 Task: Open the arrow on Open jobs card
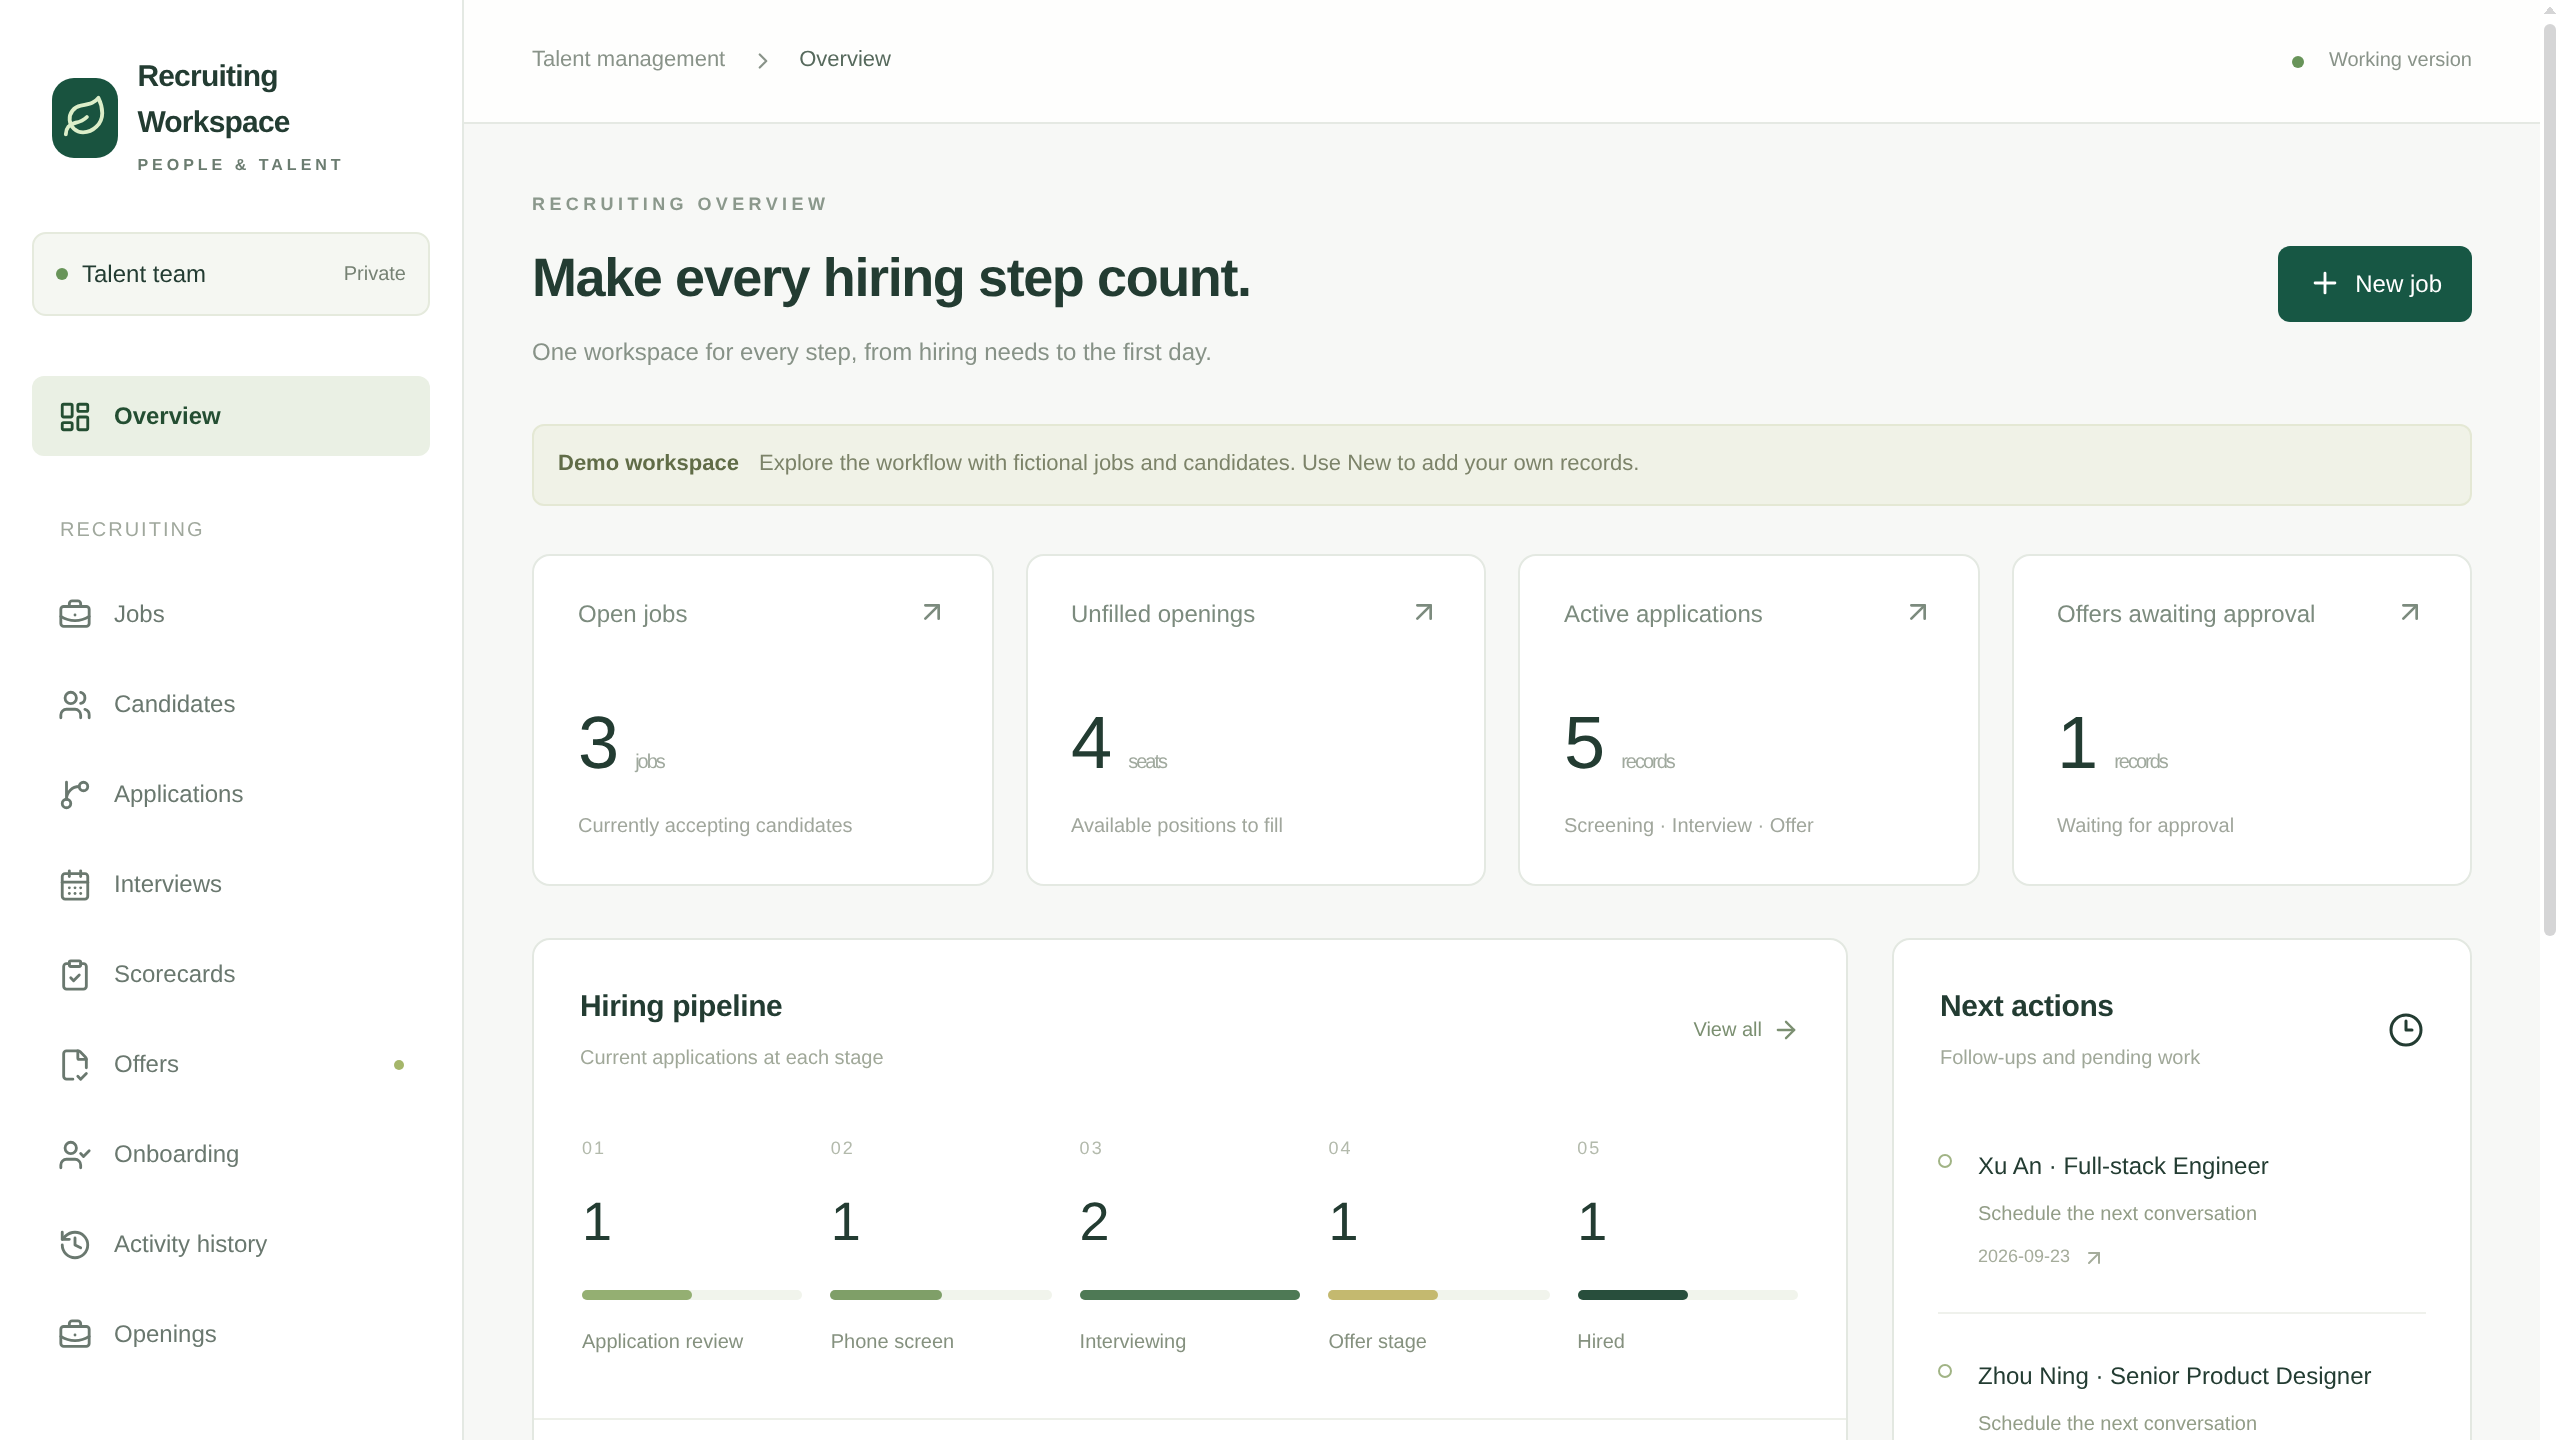tap(932, 612)
